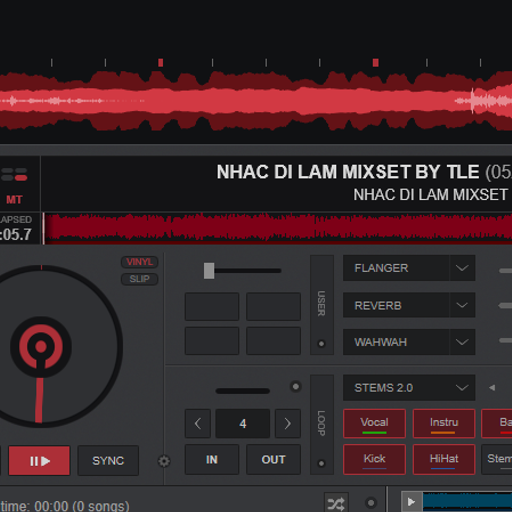Click the bottom-left empty custom pad
512x512 pixels.
pyautogui.click(x=212, y=341)
